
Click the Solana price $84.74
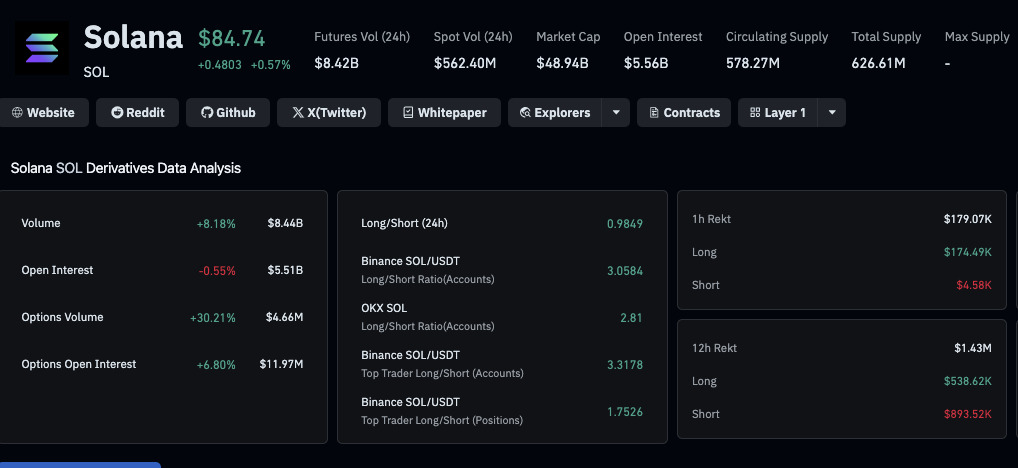232,38
